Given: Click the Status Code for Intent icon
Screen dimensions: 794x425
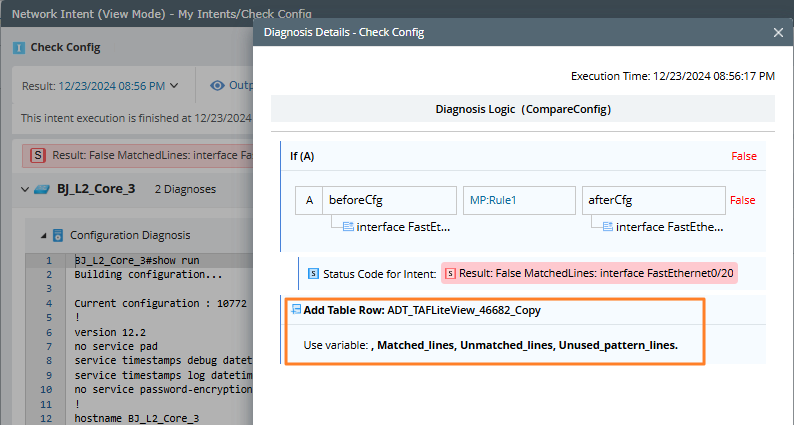Looking at the screenshot, I should (x=314, y=273).
